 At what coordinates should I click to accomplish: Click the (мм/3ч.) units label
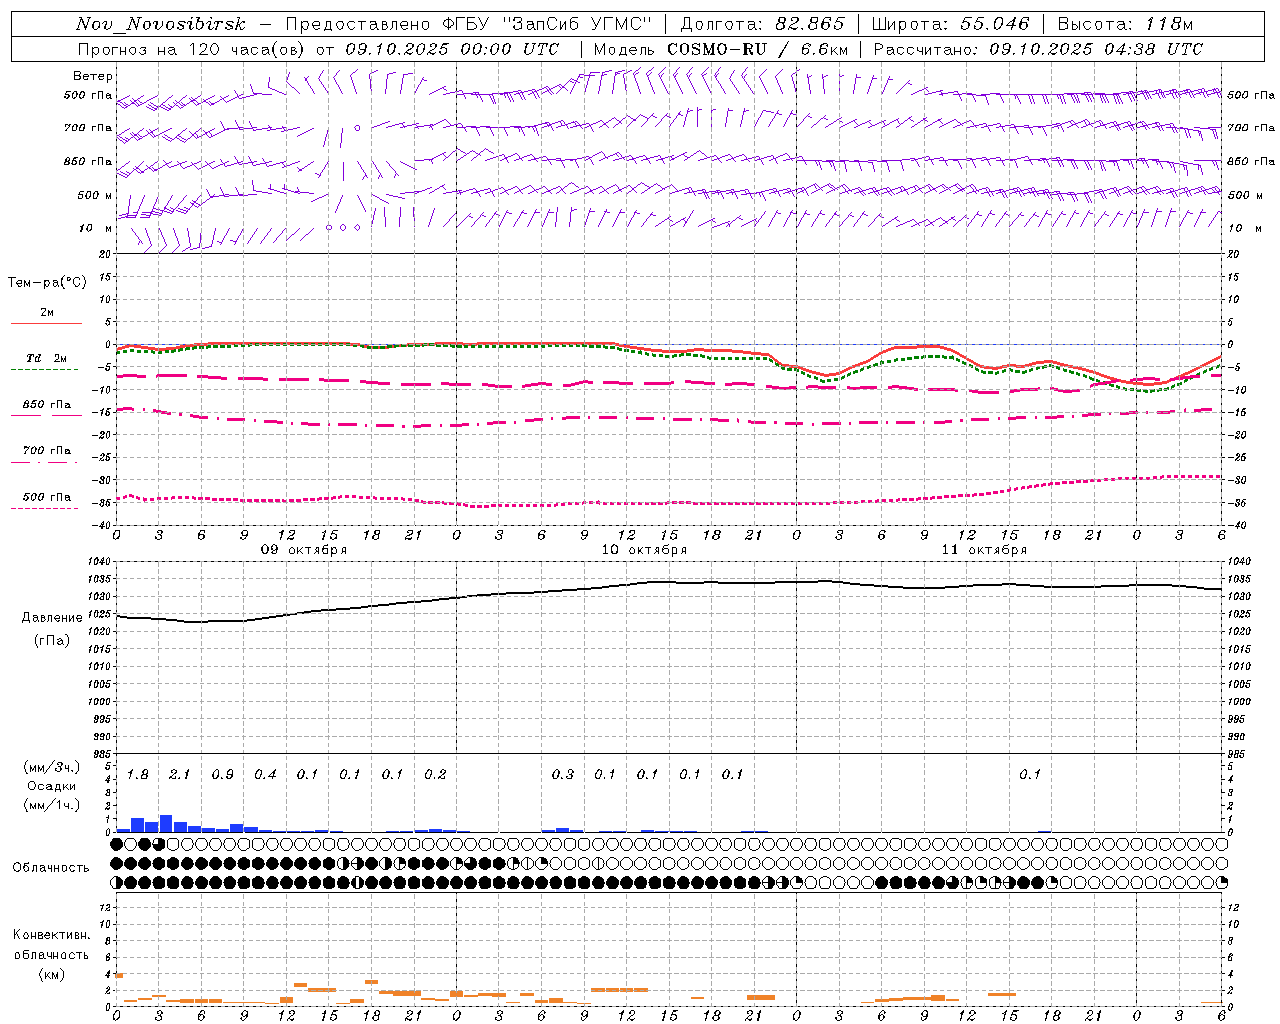[x=51, y=767]
